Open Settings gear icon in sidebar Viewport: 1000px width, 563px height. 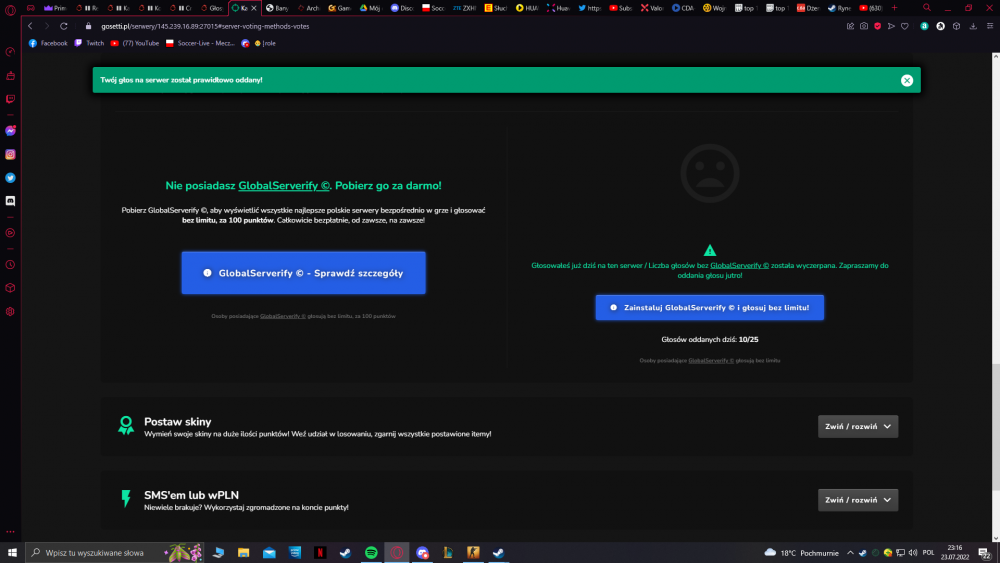pyautogui.click(x=10, y=312)
